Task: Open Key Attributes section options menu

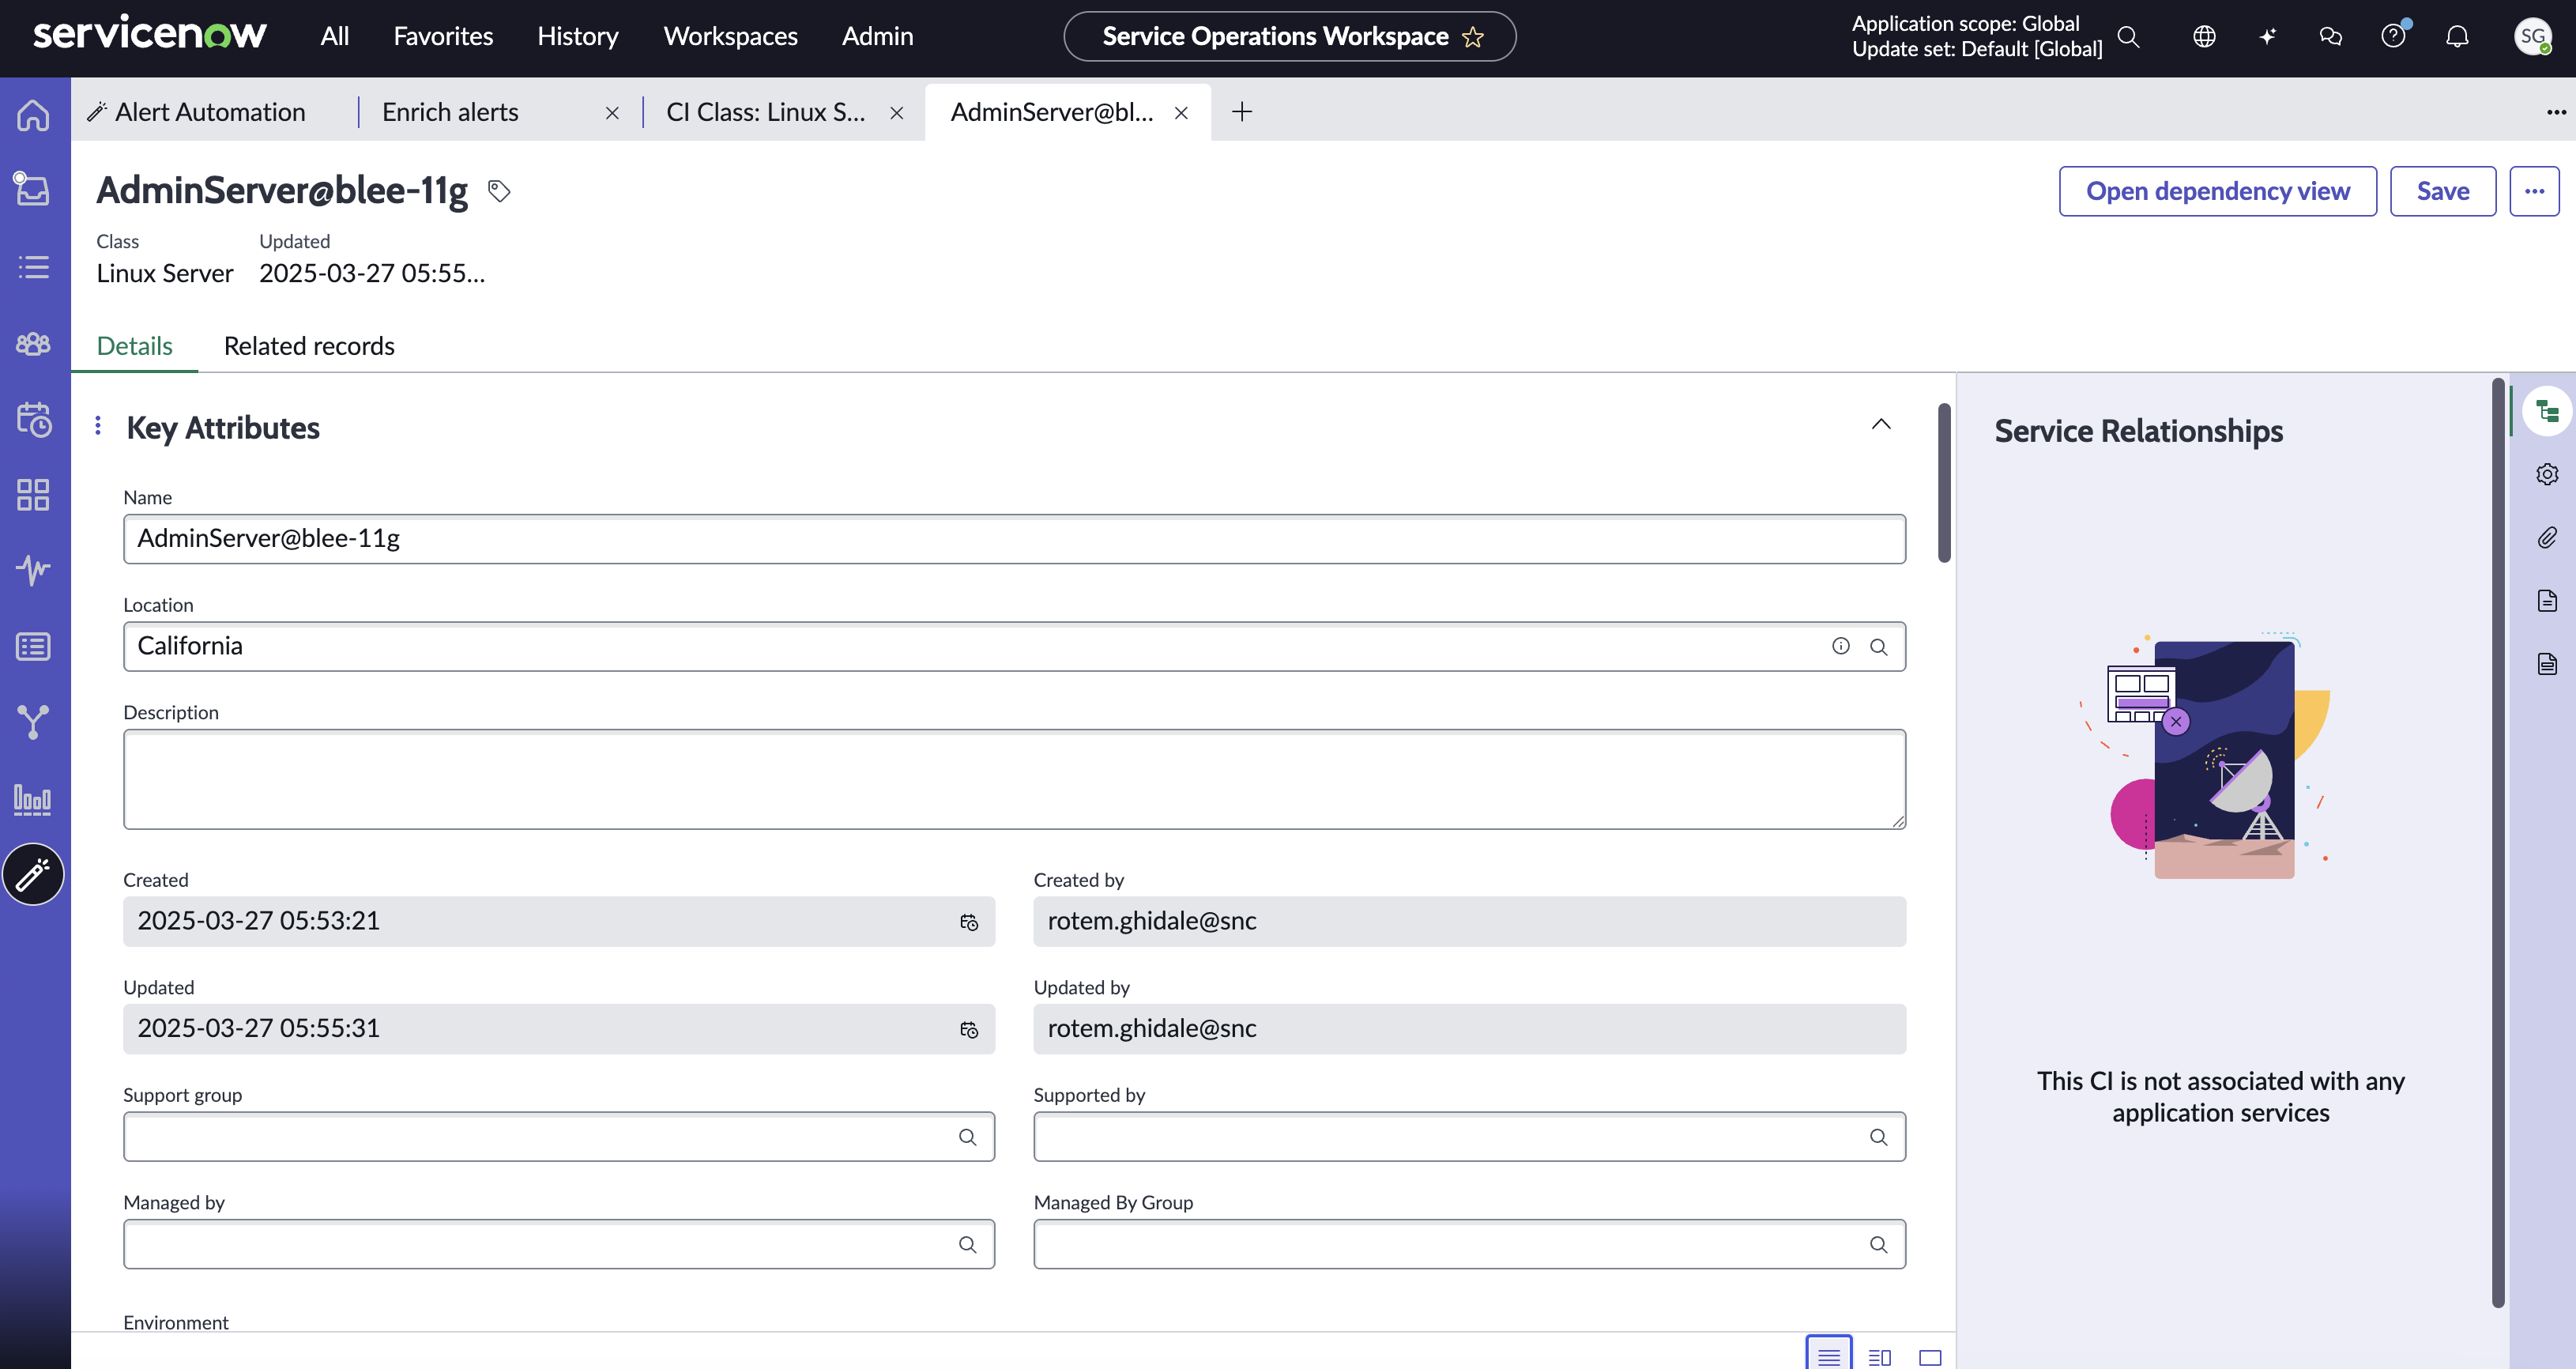Action: (98, 426)
